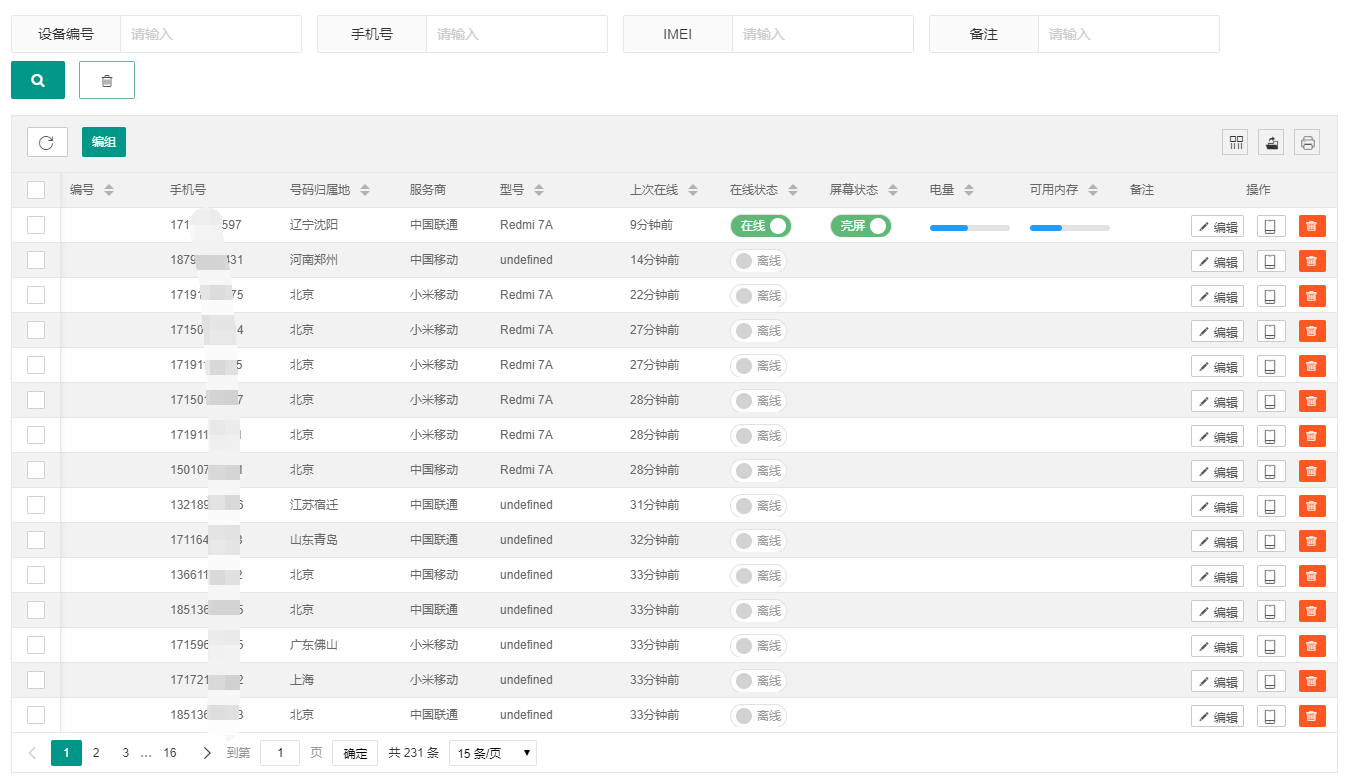The height and width of the screenshot is (780, 1345).
Task: Go to previous page with left chevron
Action: pyautogui.click(x=32, y=753)
